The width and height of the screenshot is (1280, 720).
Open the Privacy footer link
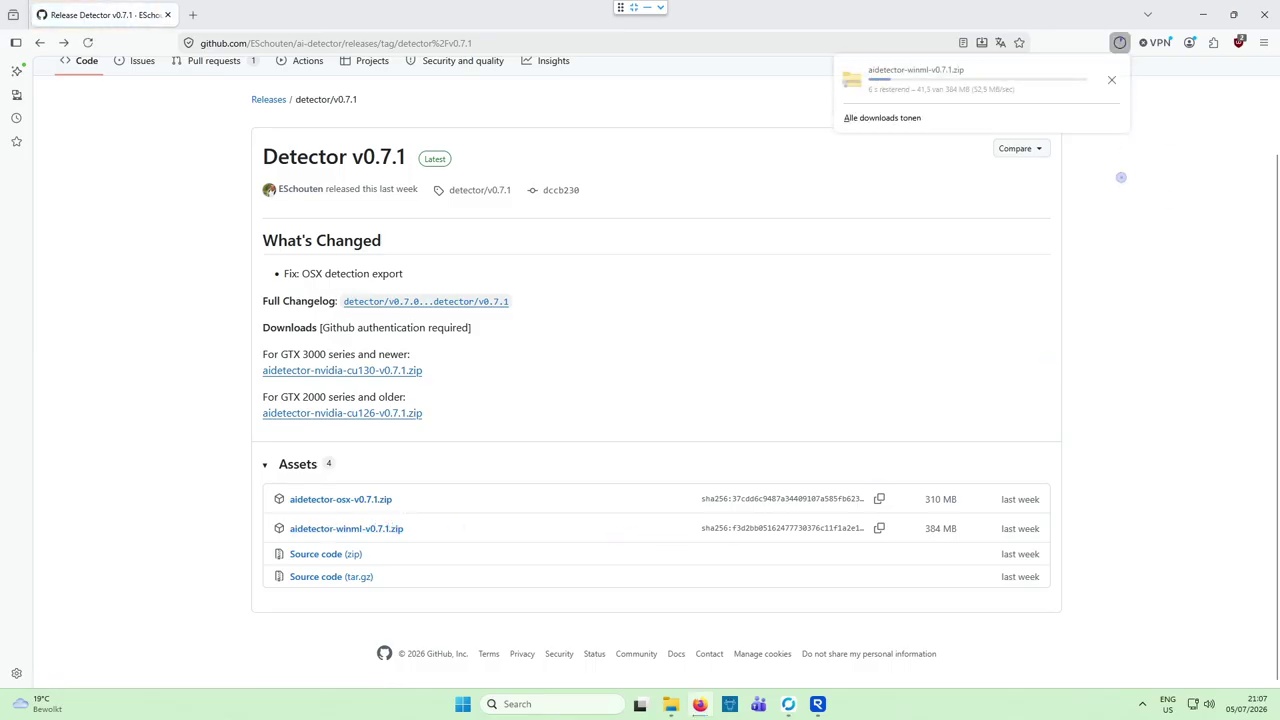click(x=522, y=654)
